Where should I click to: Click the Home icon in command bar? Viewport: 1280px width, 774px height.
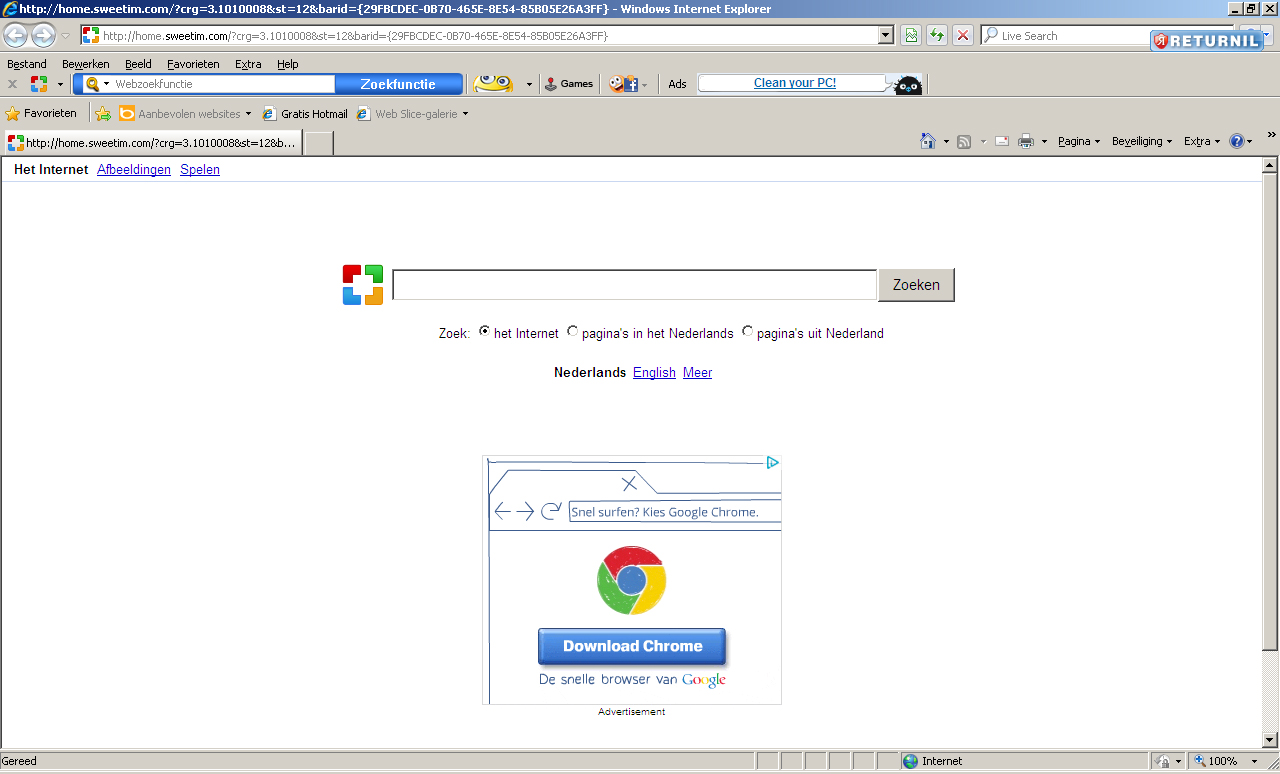[928, 142]
